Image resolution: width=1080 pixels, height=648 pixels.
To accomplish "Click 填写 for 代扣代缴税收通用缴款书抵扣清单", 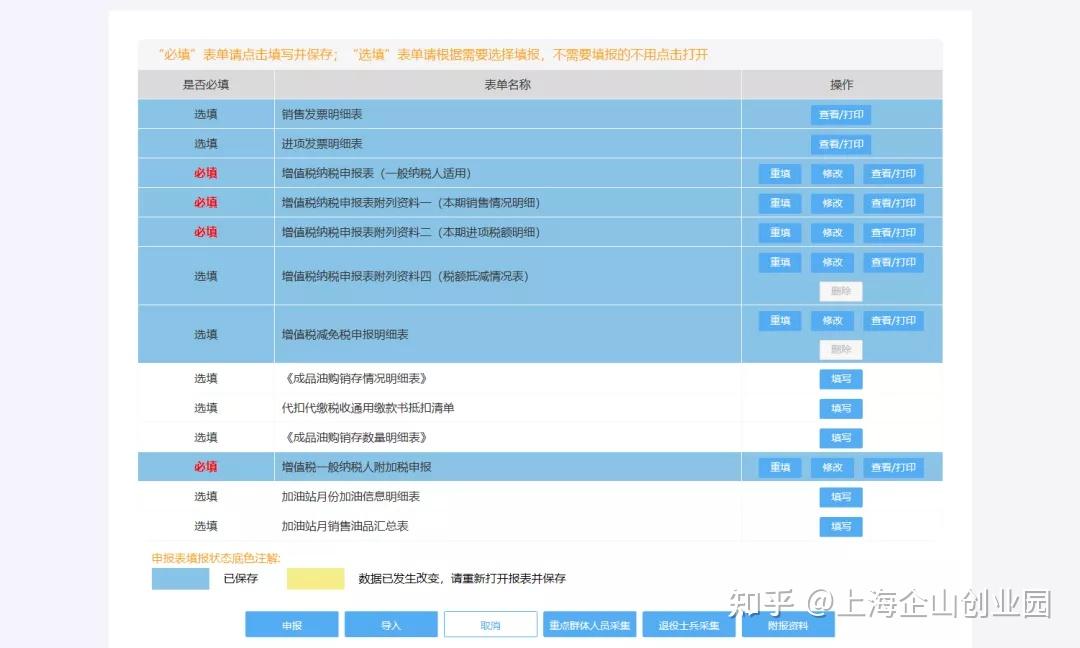I will (x=840, y=408).
